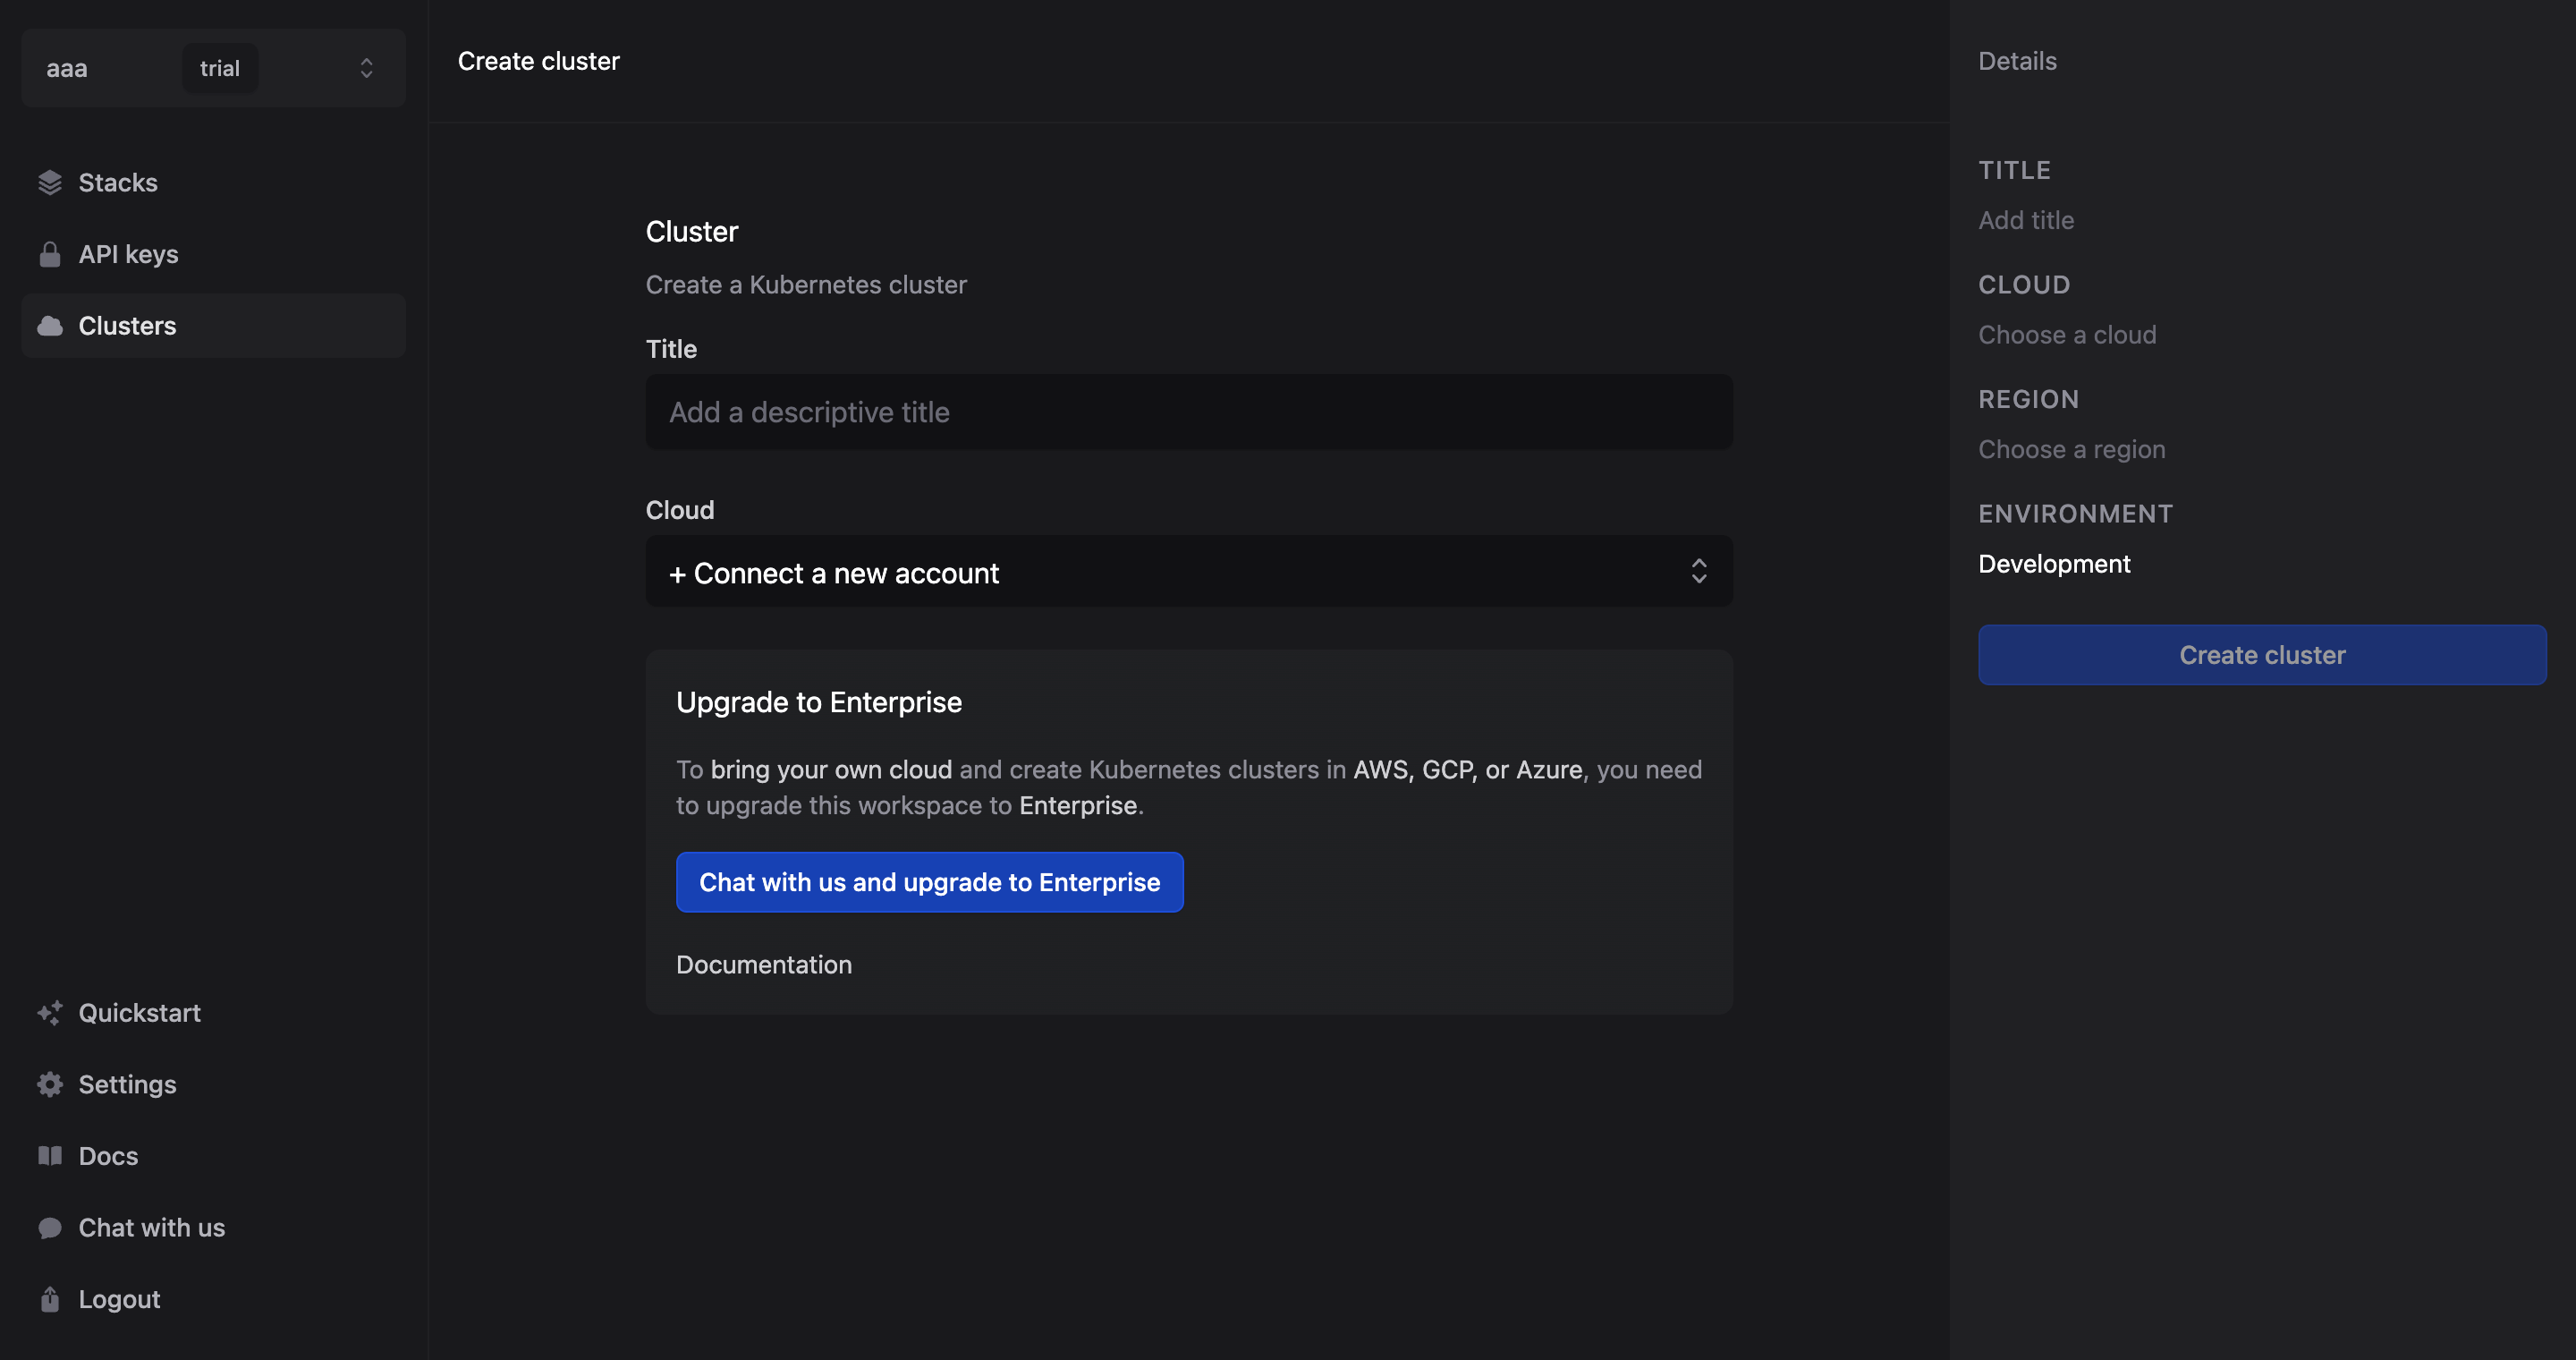Open the workspace switcher dropdown for aaa
2576x1360 pixels.
(366, 67)
